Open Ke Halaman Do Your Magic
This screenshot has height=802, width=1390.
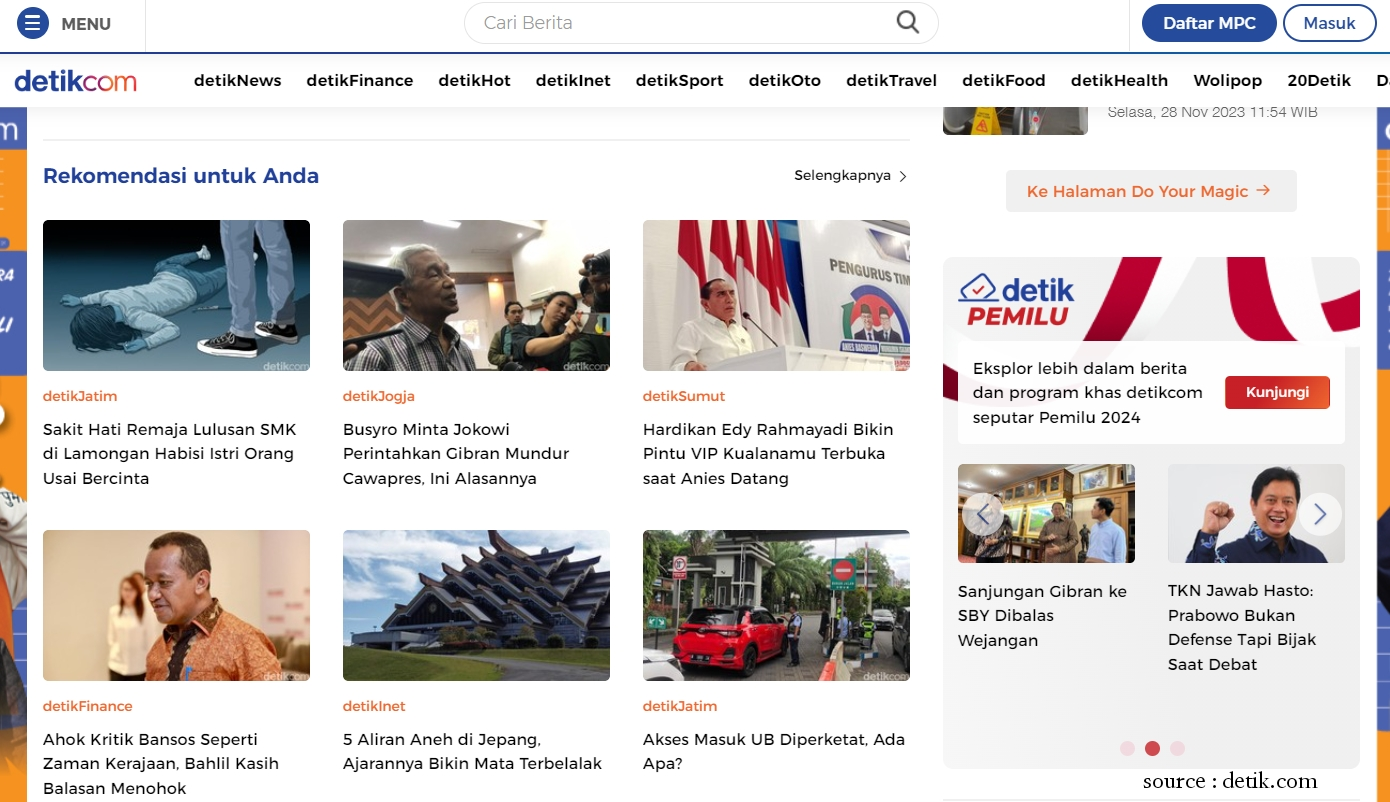(1151, 191)
